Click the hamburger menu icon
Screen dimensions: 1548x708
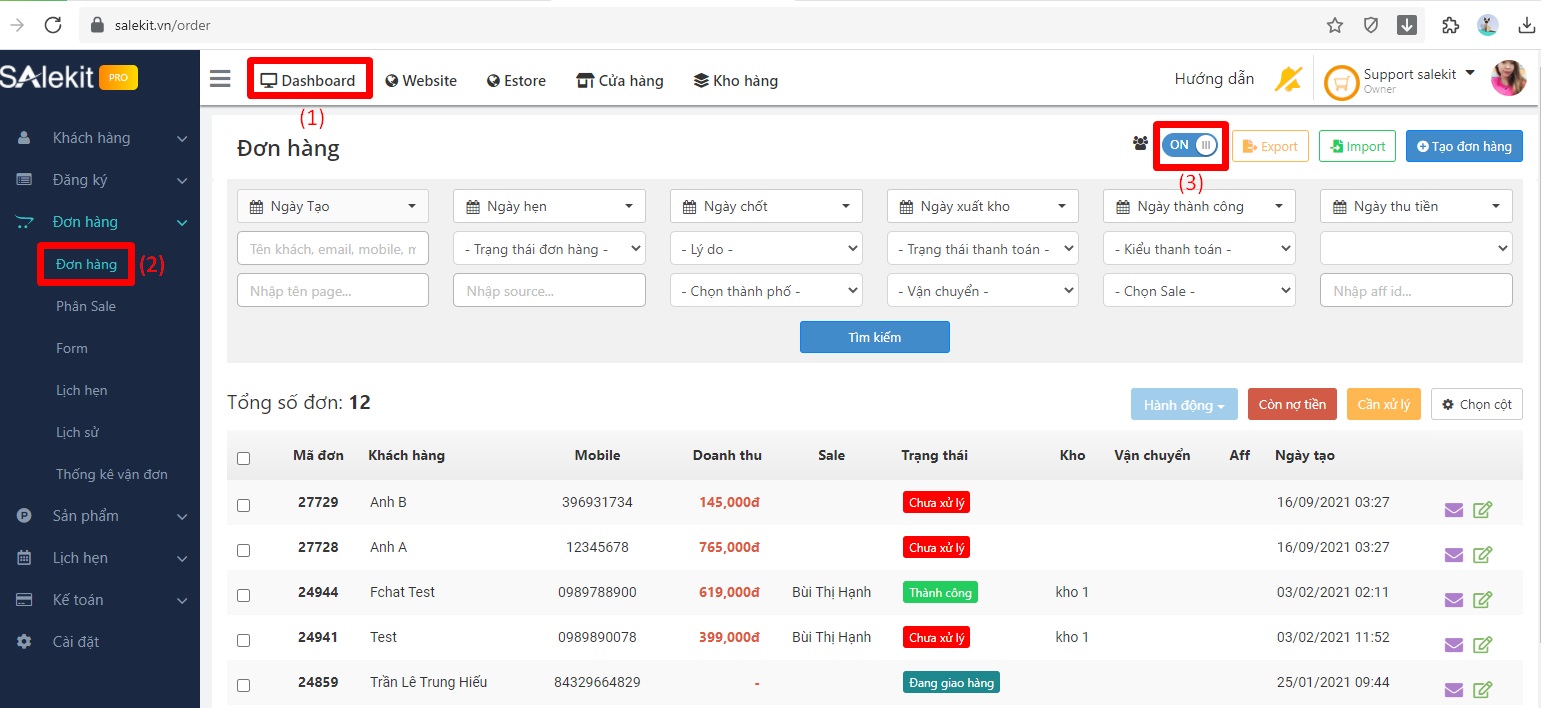pos(220,80)
